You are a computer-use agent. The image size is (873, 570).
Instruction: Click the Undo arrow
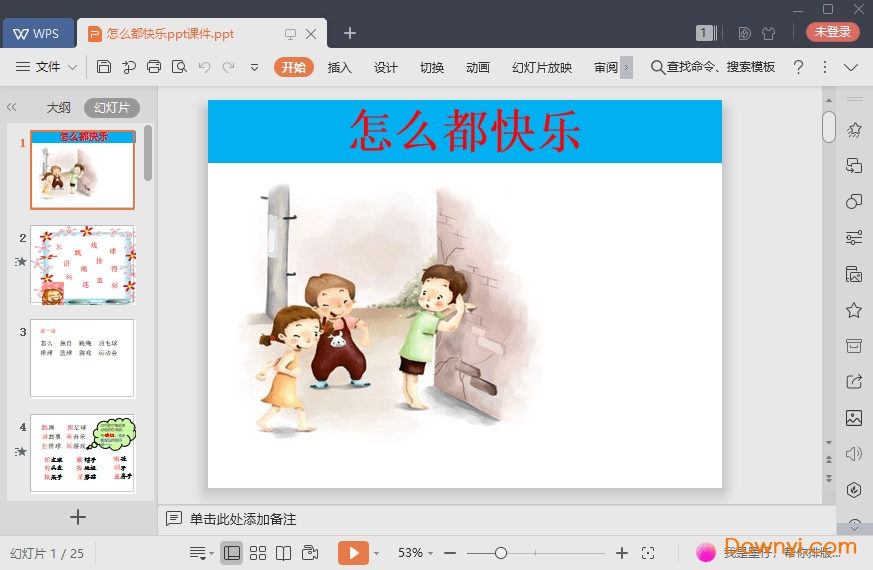(x=204, y=67)
